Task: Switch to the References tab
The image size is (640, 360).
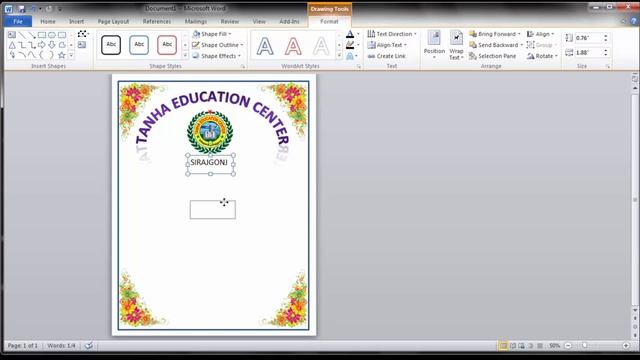Action: 157,21
